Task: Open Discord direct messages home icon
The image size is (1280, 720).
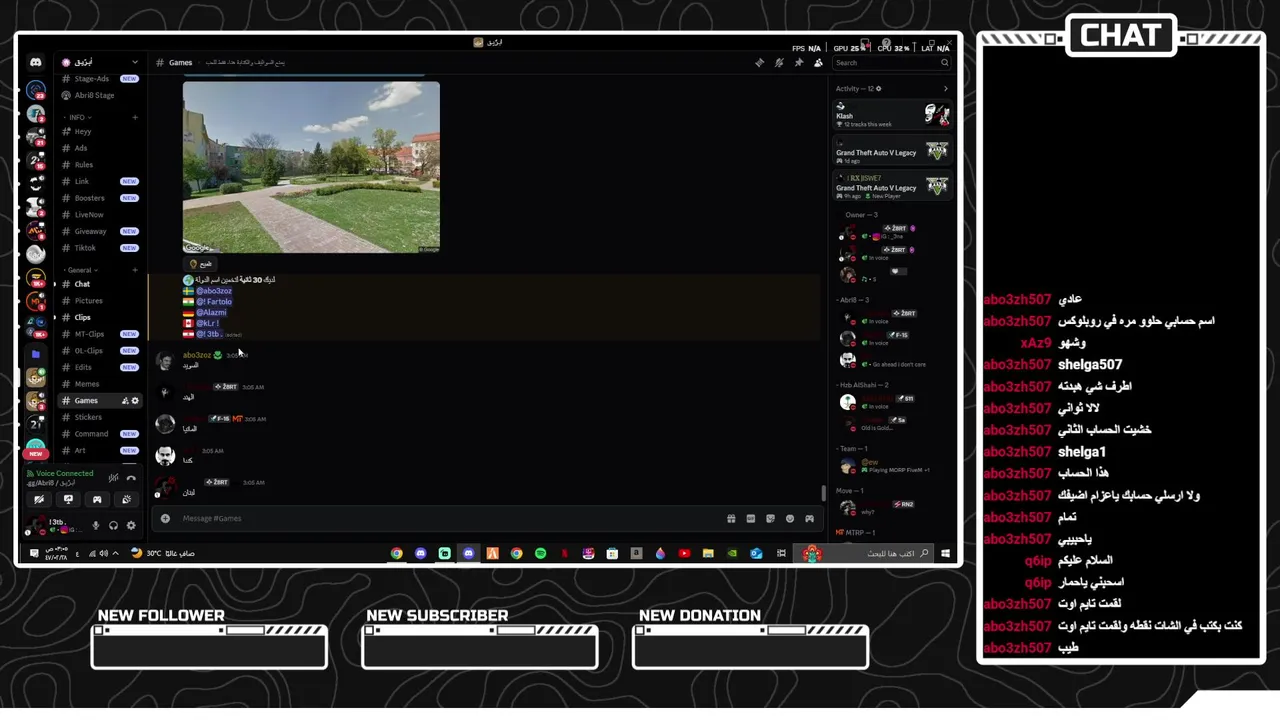Action: [x=36, y=62]
